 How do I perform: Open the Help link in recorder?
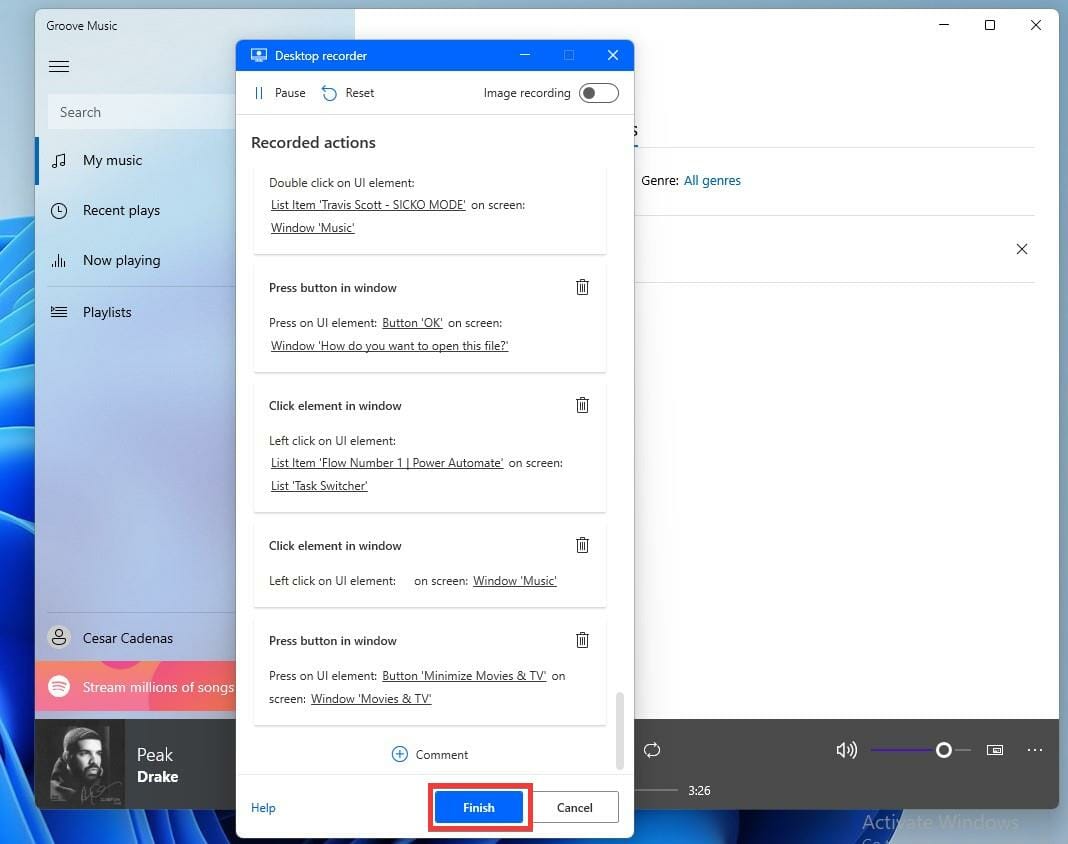point(263,808)
